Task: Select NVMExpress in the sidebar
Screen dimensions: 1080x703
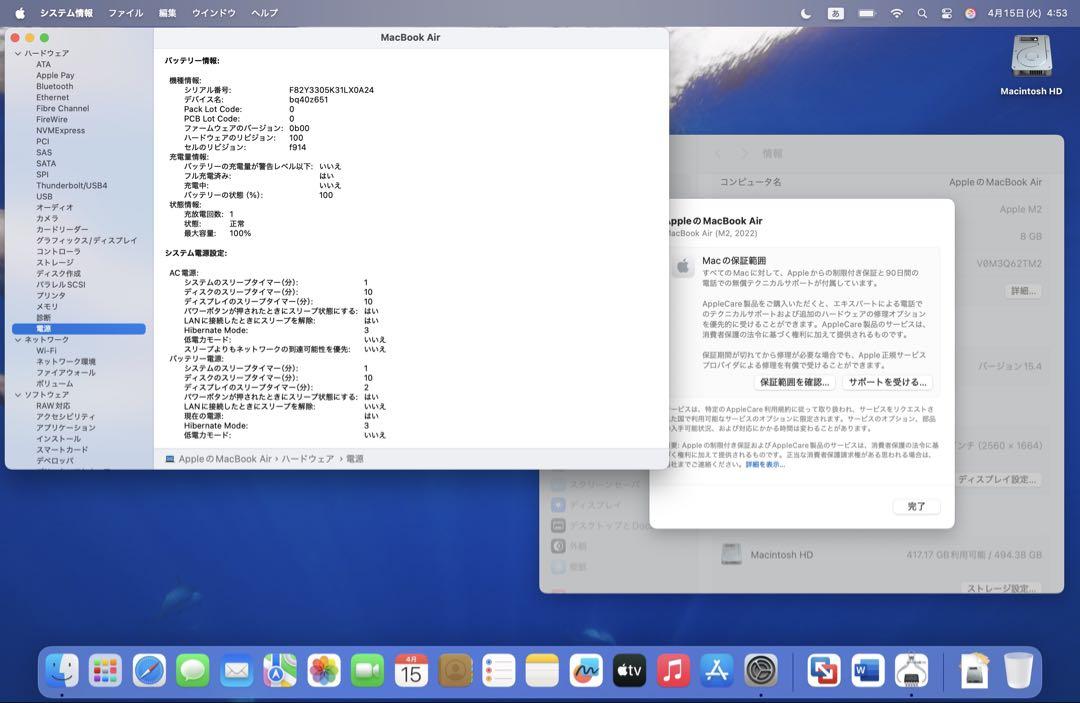Action: (61, 130)
